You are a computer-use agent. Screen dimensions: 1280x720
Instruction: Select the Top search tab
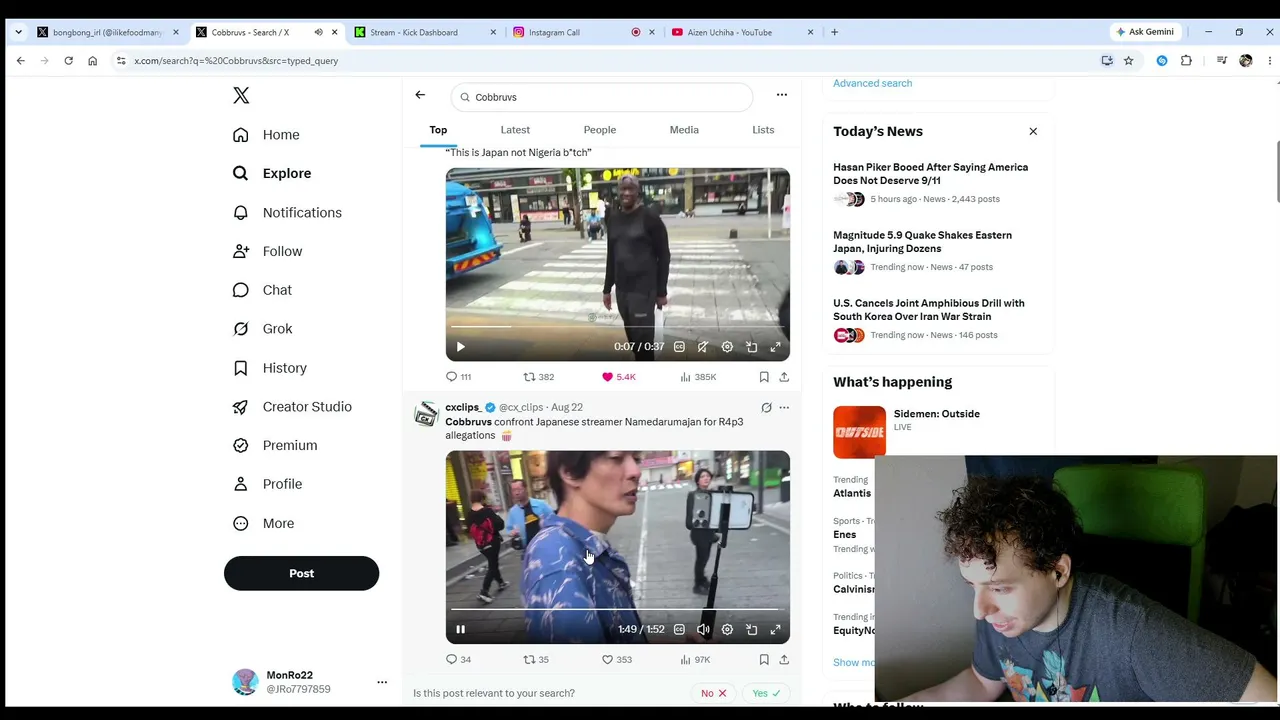click(438, 130)
